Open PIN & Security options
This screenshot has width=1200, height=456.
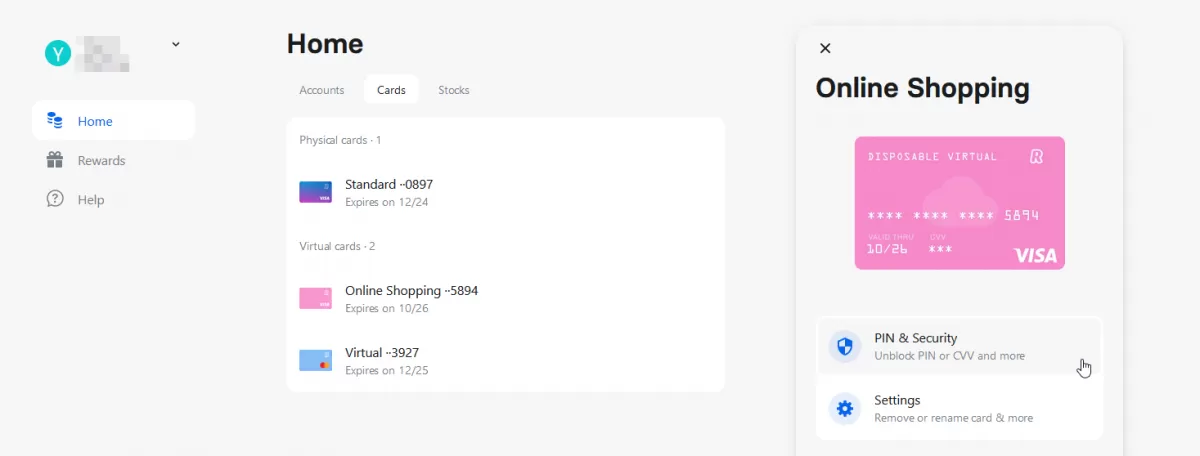(959, 347)
